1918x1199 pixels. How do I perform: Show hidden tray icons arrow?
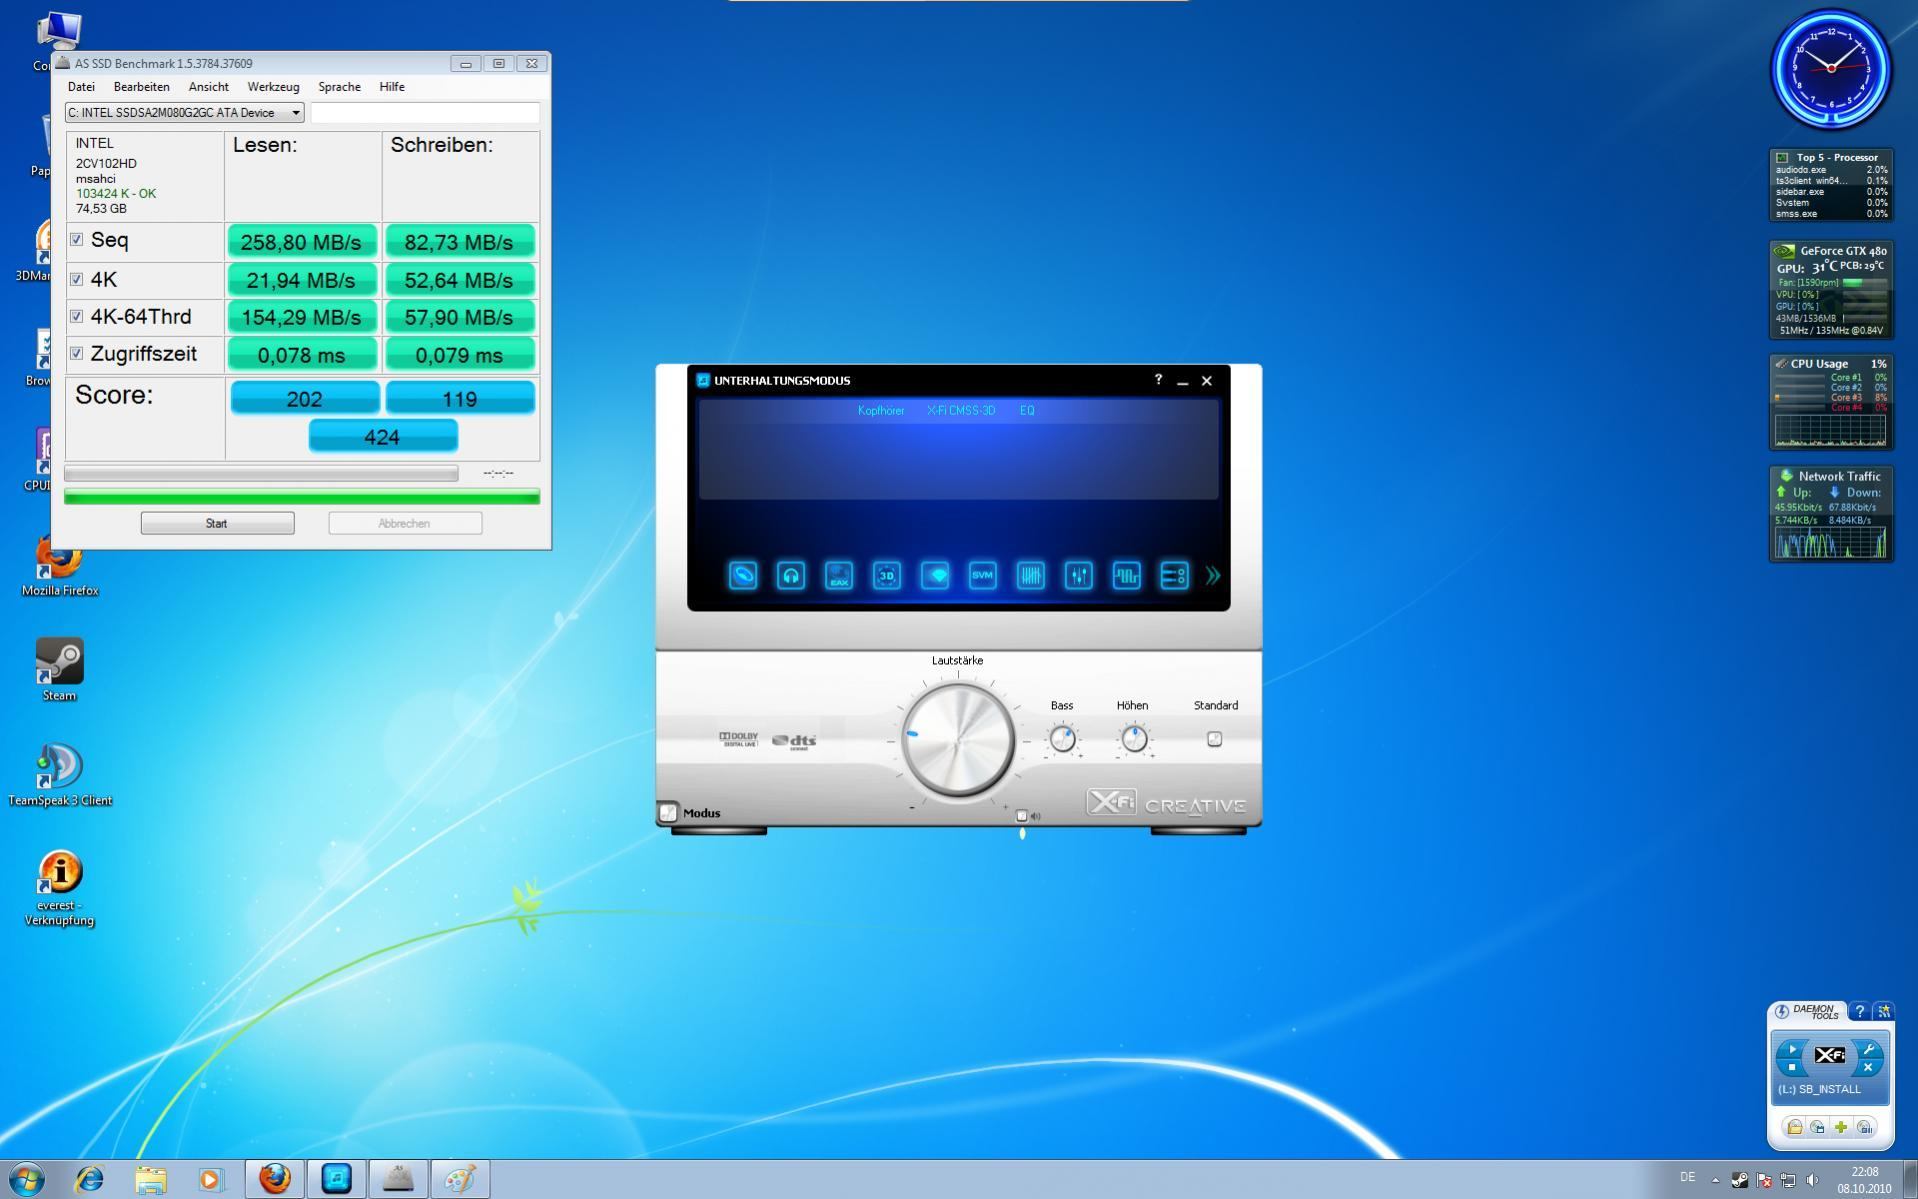pos(1715,1180)
